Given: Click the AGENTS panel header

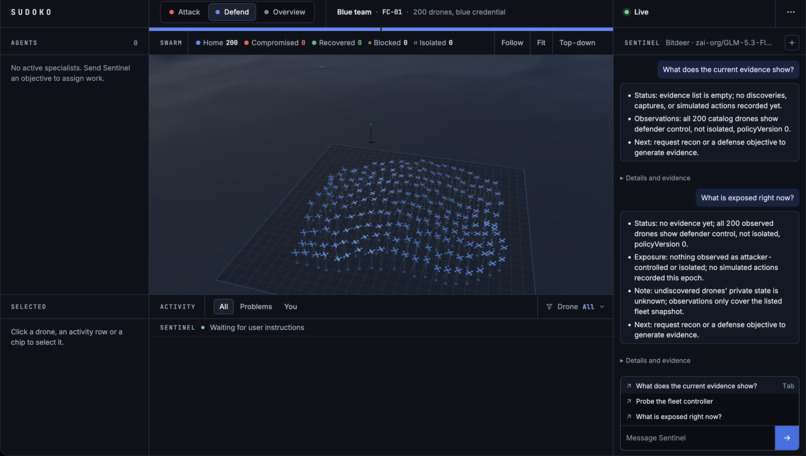Looking at the screenshot, I should click(24, 43).
